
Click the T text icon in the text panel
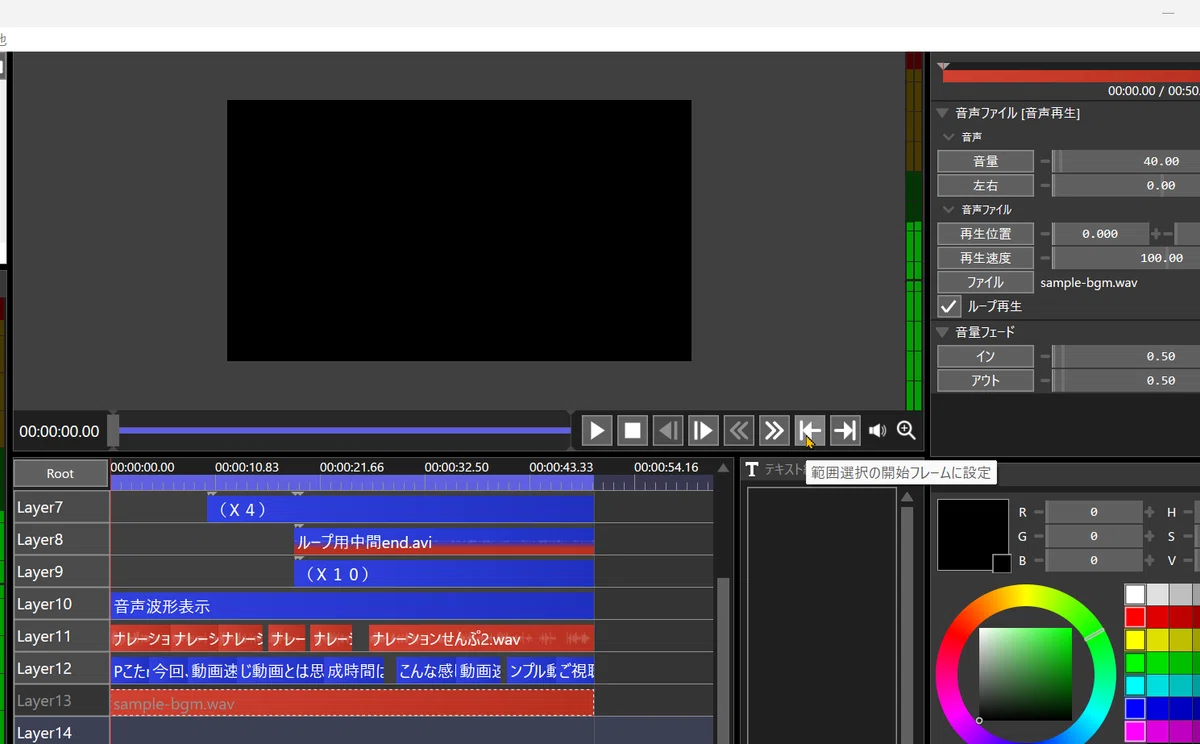tap(752, 469)
